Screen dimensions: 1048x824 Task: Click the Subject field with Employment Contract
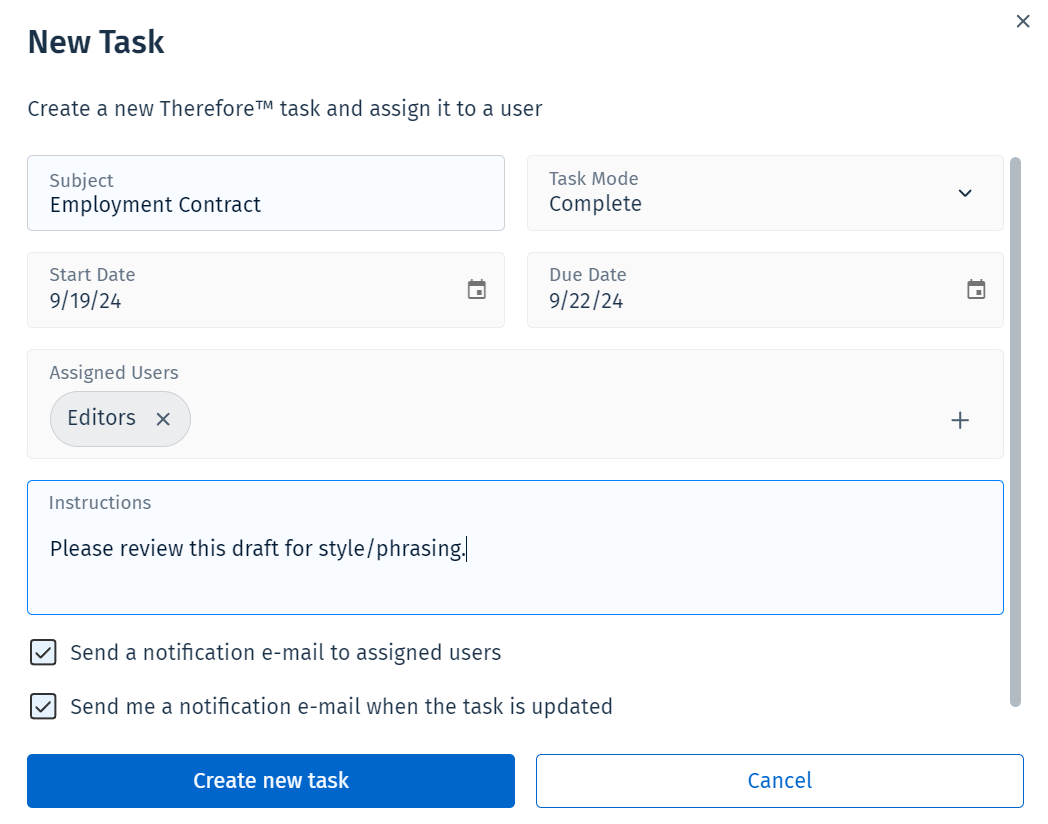coord(265,204)
